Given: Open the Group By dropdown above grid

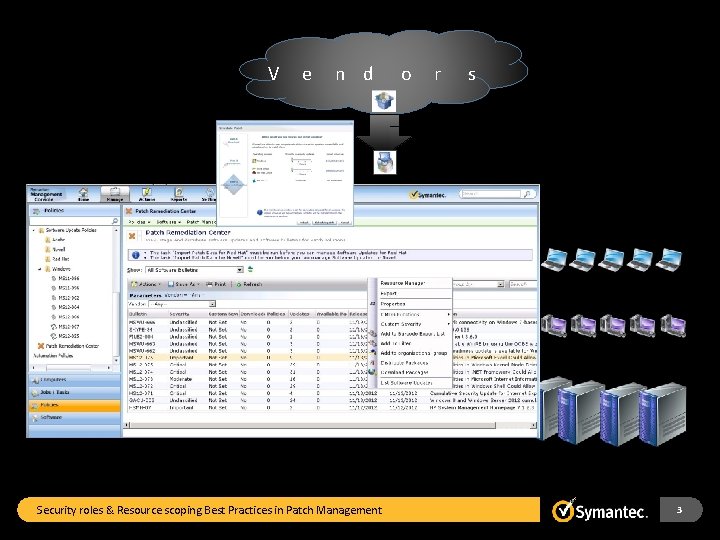Looking at the screenshot, I should click(478, 284).
